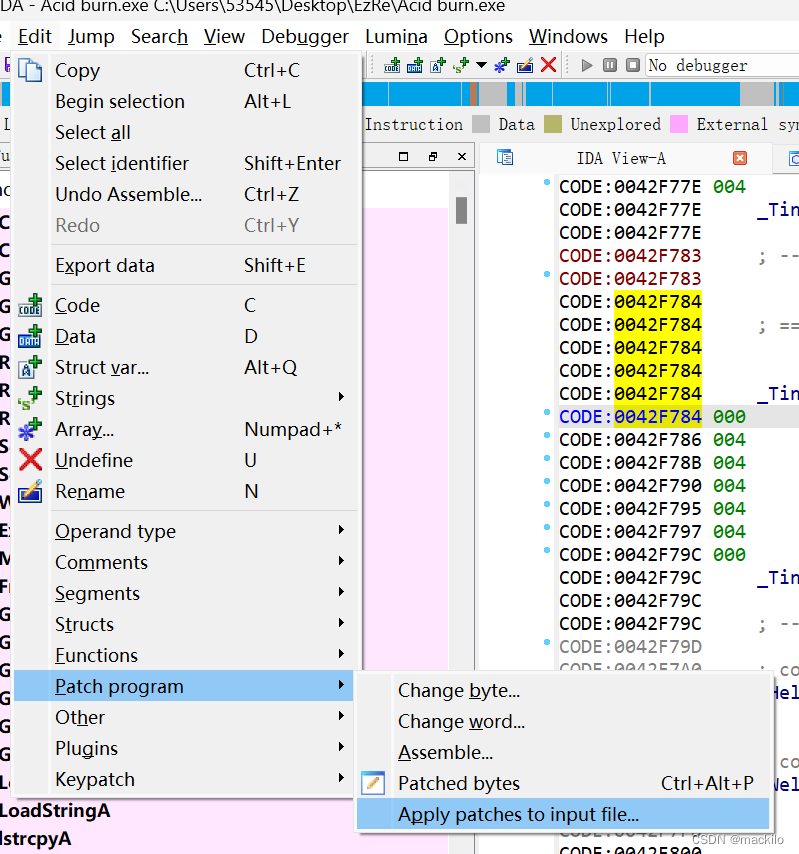This screenshot has height=854, width=799.
Task: Click the navigation band overview bar
Action: click(580, 94)
